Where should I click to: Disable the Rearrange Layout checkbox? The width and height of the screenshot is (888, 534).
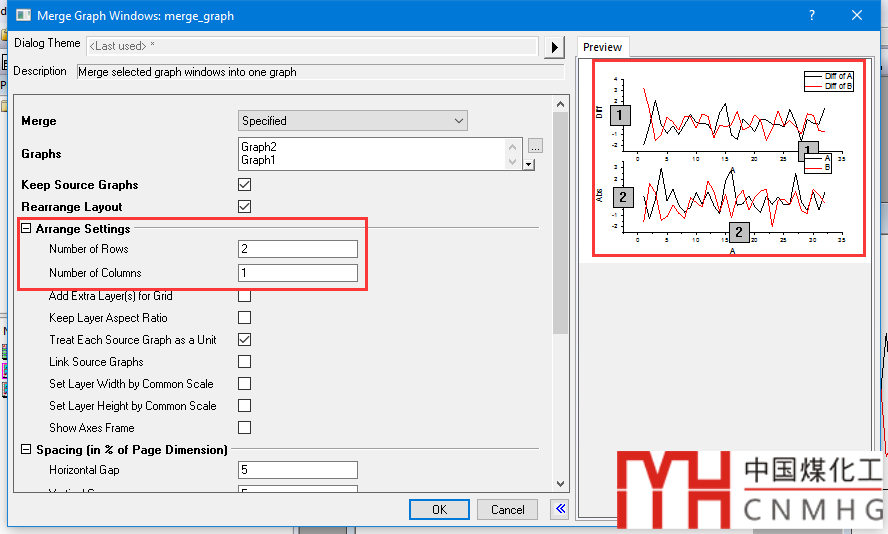245,207
